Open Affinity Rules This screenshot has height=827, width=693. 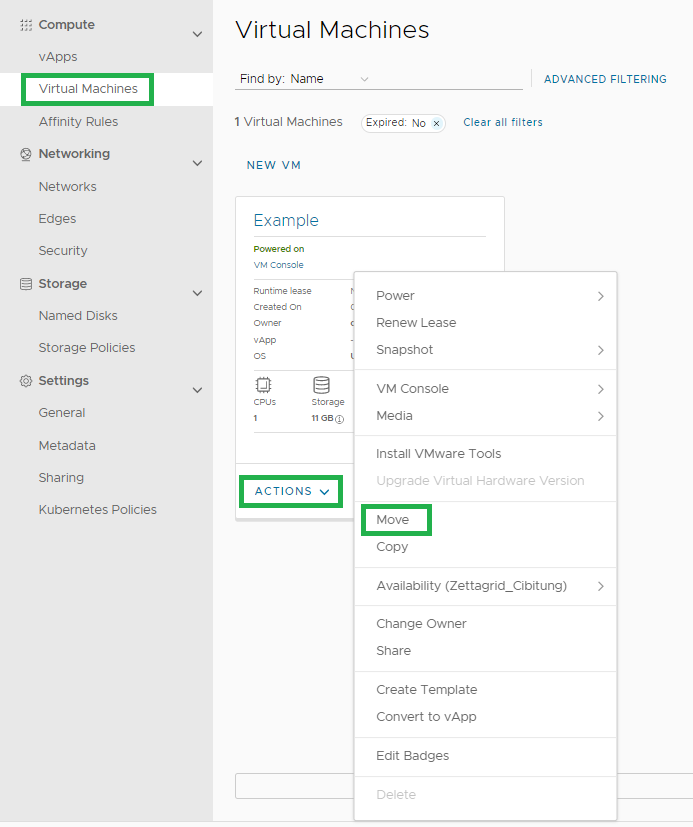(79, 122)
